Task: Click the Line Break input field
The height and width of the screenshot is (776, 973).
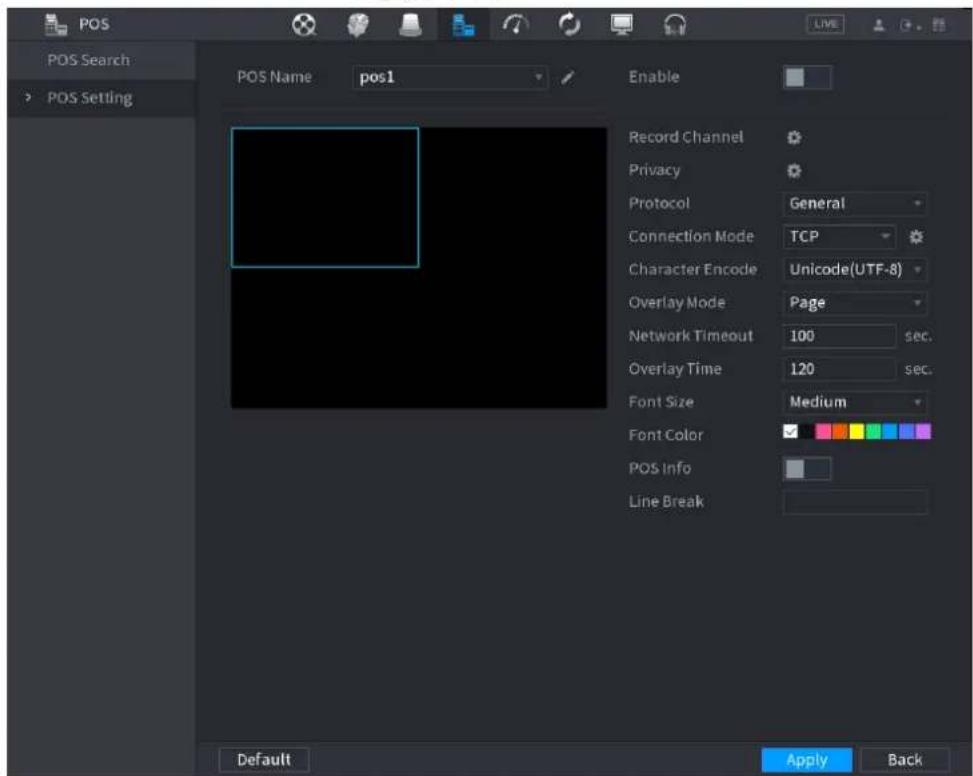Action: coord(855,502)
